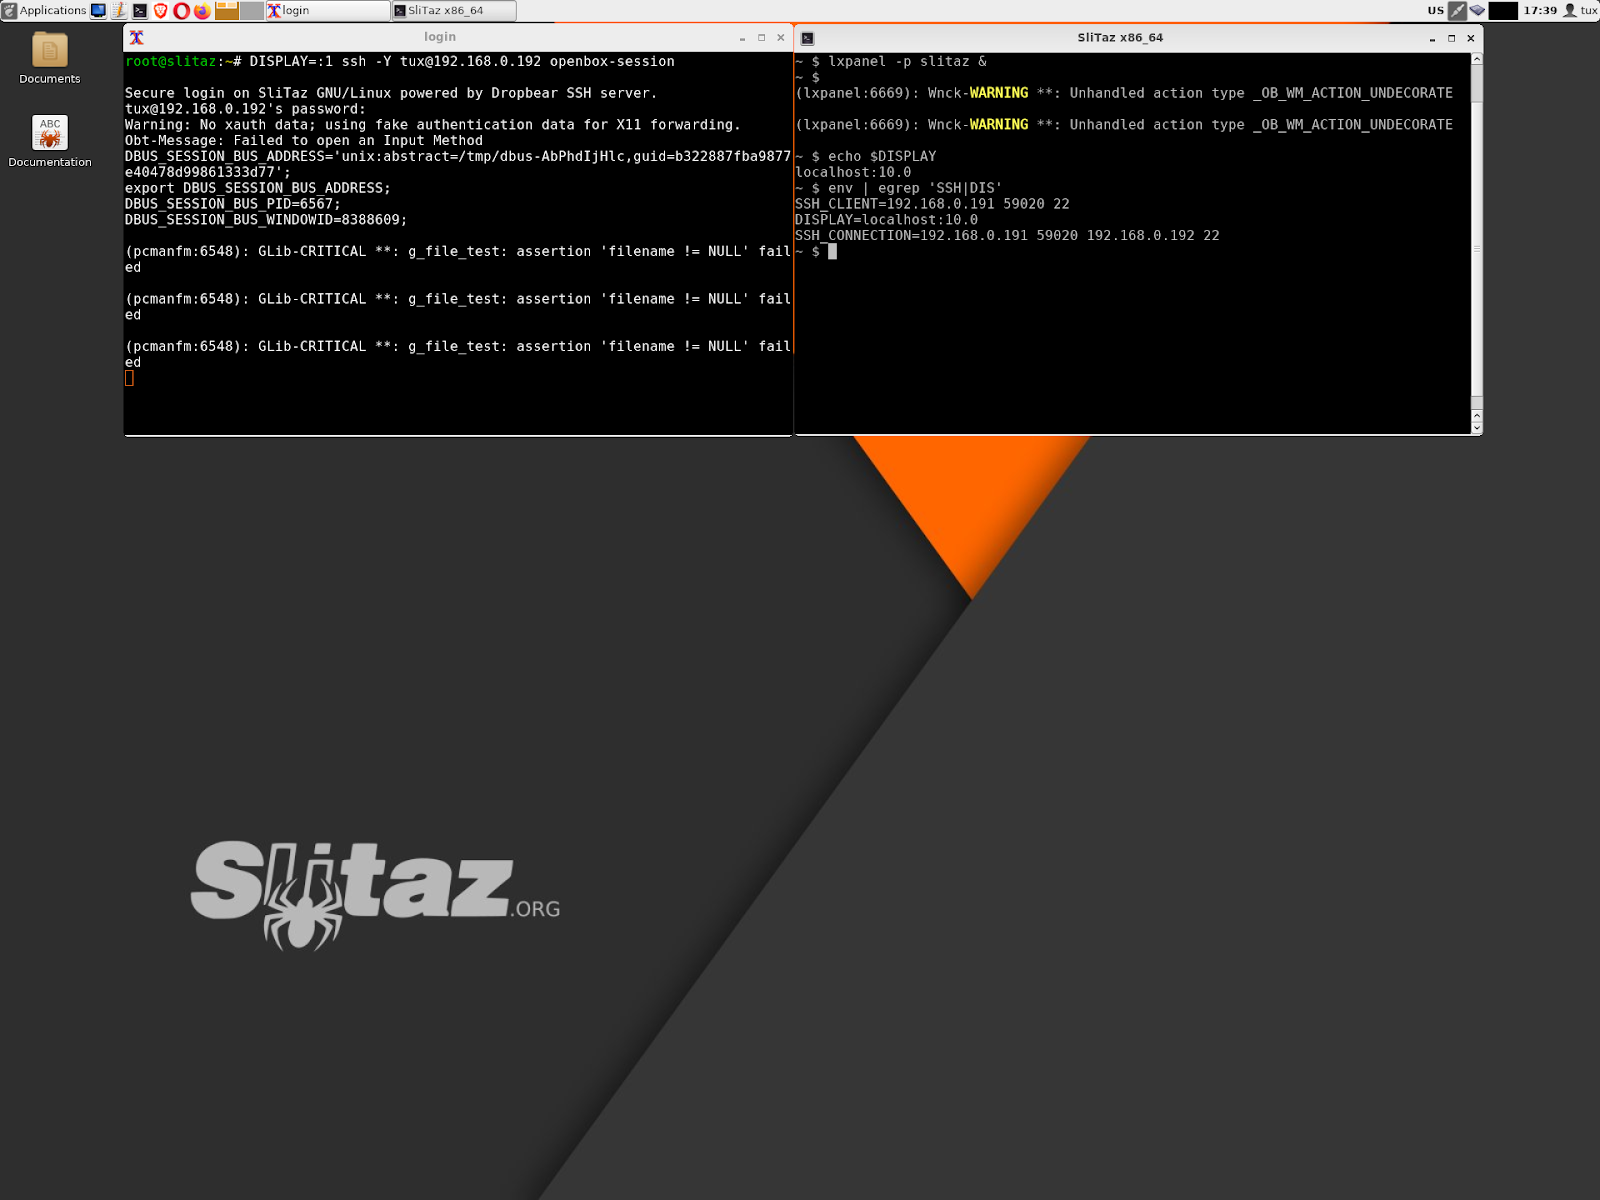The height and width of the screenshot is (1200, 1600).
Task: Launch the terminal from the panel
Action: coord(140,11)
